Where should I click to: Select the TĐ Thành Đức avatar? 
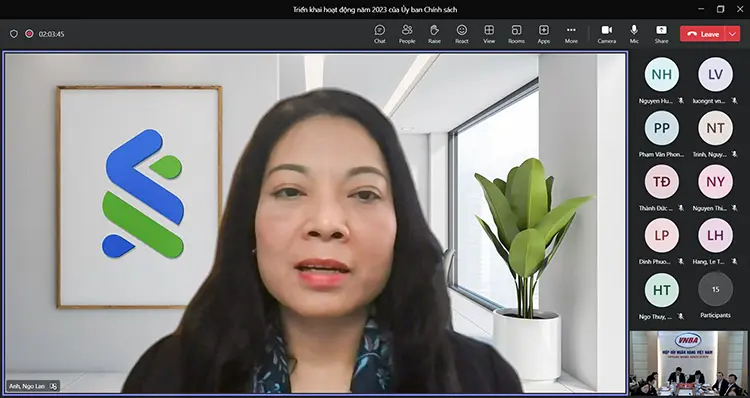point(662,181)
